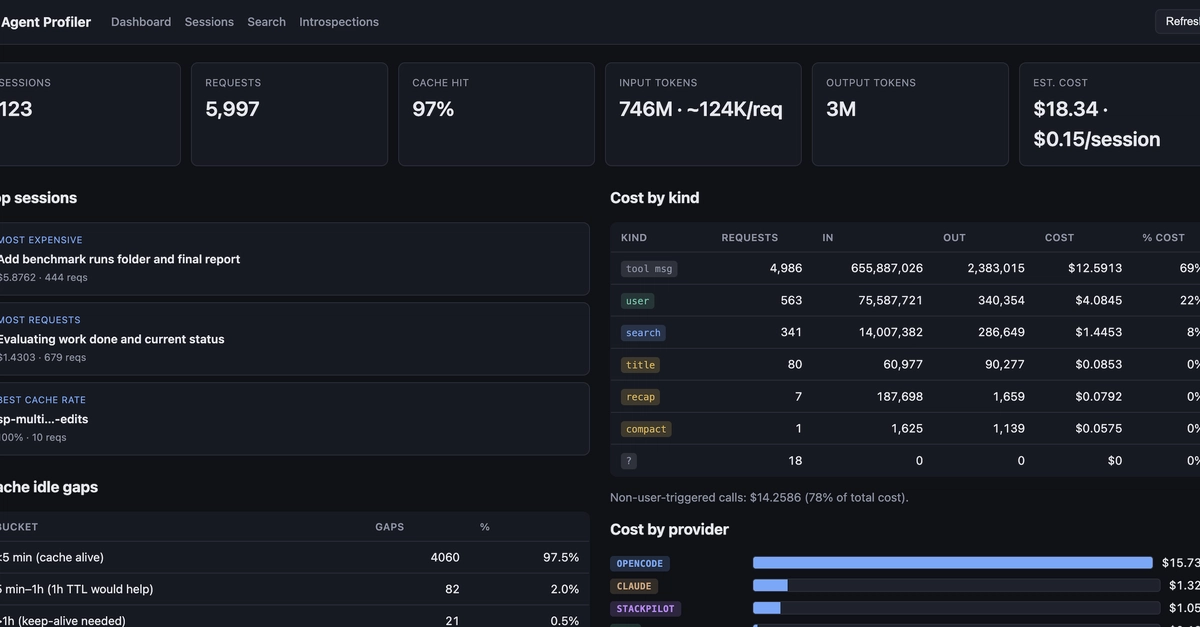Viewport: 1200px width, 627px height.
Task: Click the search cost value $1.4453
Action: point(1098,333)
